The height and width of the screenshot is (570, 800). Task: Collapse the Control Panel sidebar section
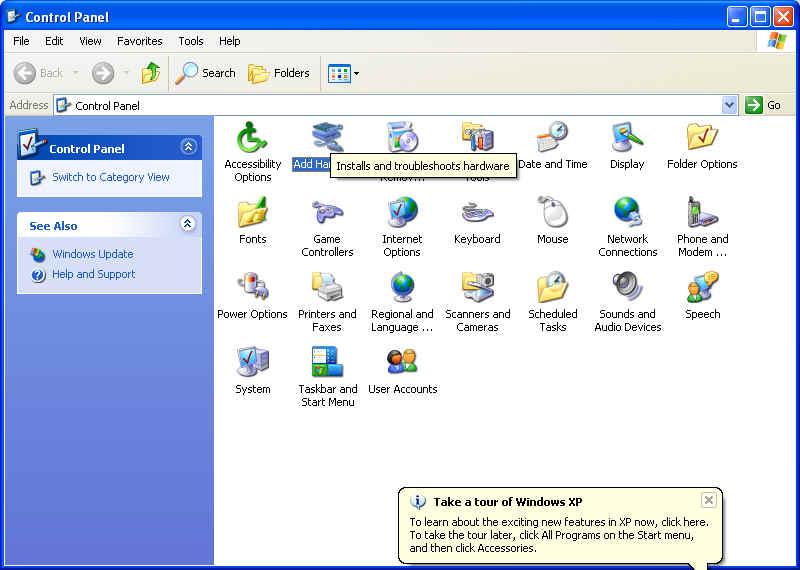click(x=188, y=147)
